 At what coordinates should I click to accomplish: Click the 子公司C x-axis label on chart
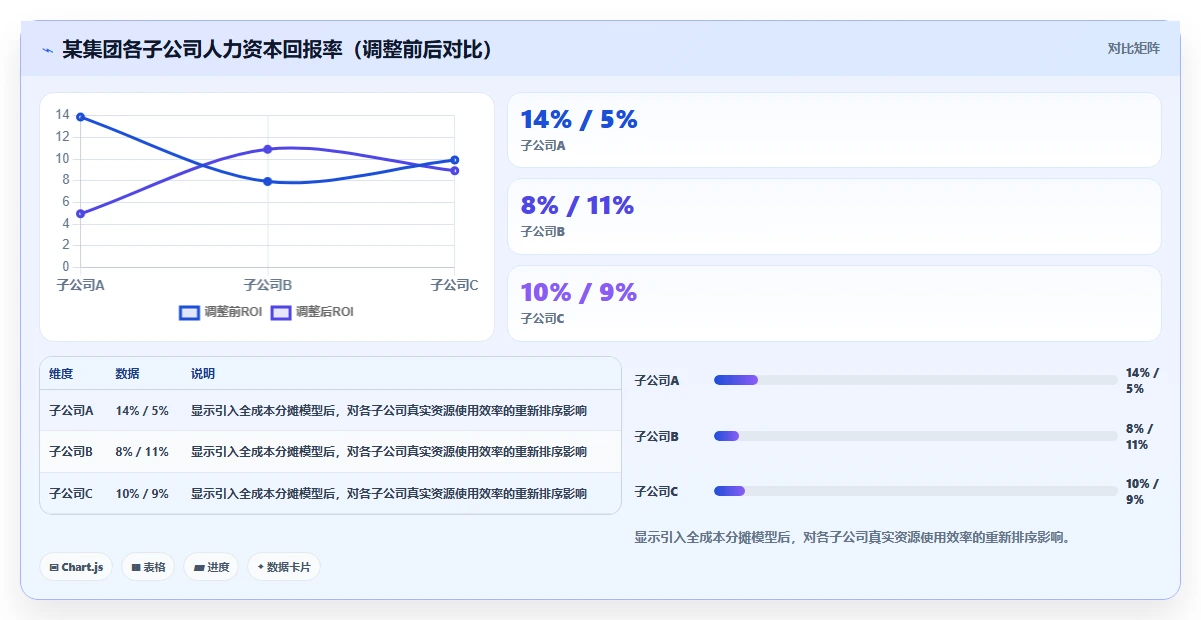coord(454,285)
